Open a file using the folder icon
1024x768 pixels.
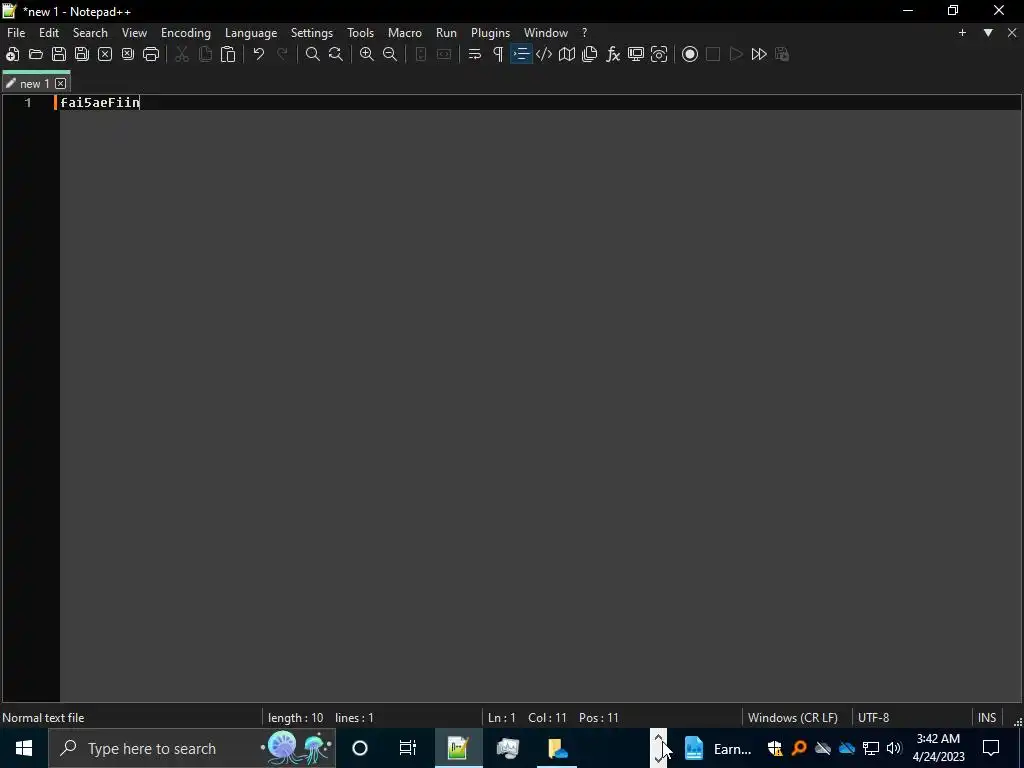36,54
